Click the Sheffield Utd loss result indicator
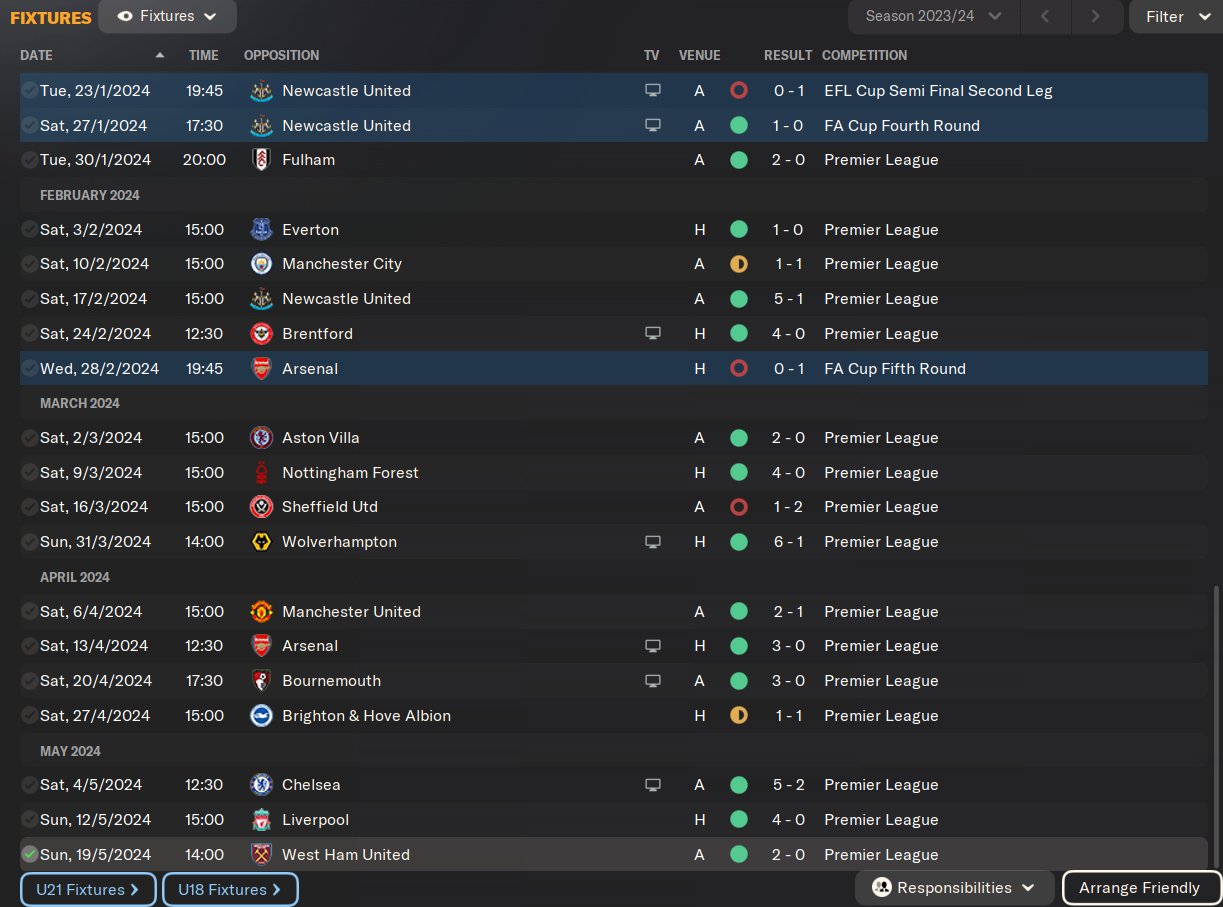This screenshot has height=907, width=1223. (x=739, y=507)
